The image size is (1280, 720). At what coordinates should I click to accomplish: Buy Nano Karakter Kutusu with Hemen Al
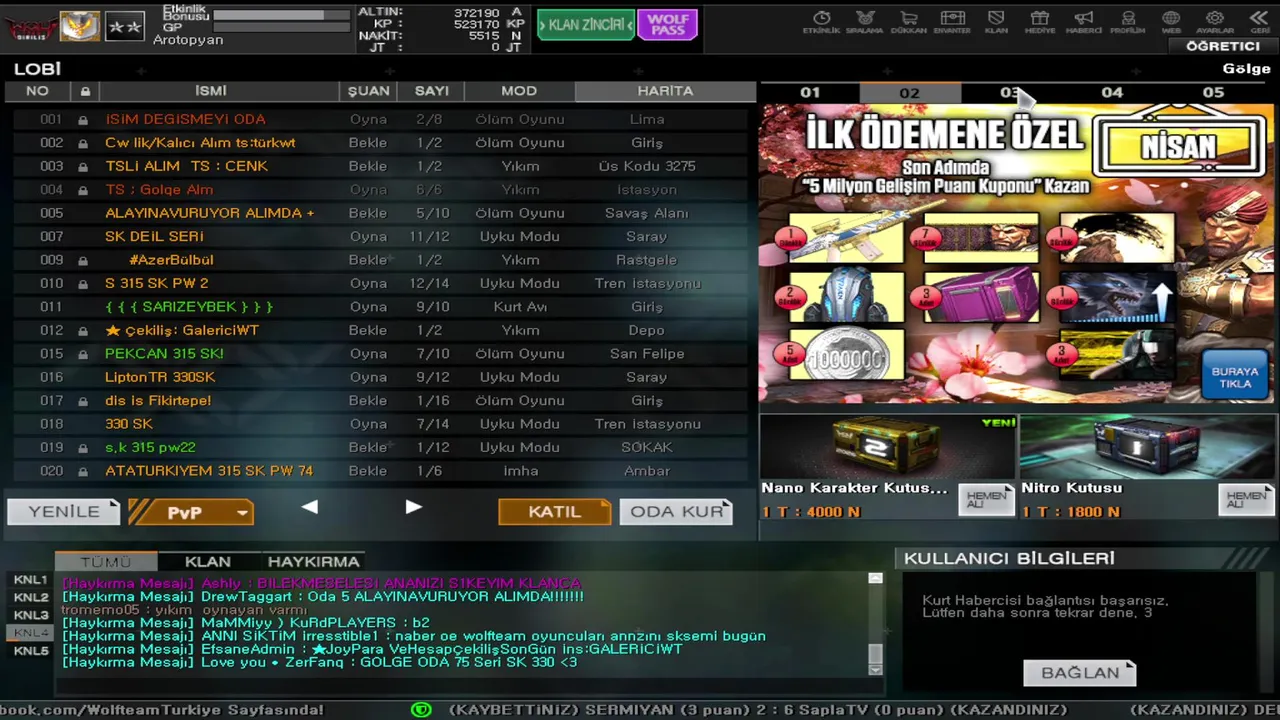(x=986, y=498)
